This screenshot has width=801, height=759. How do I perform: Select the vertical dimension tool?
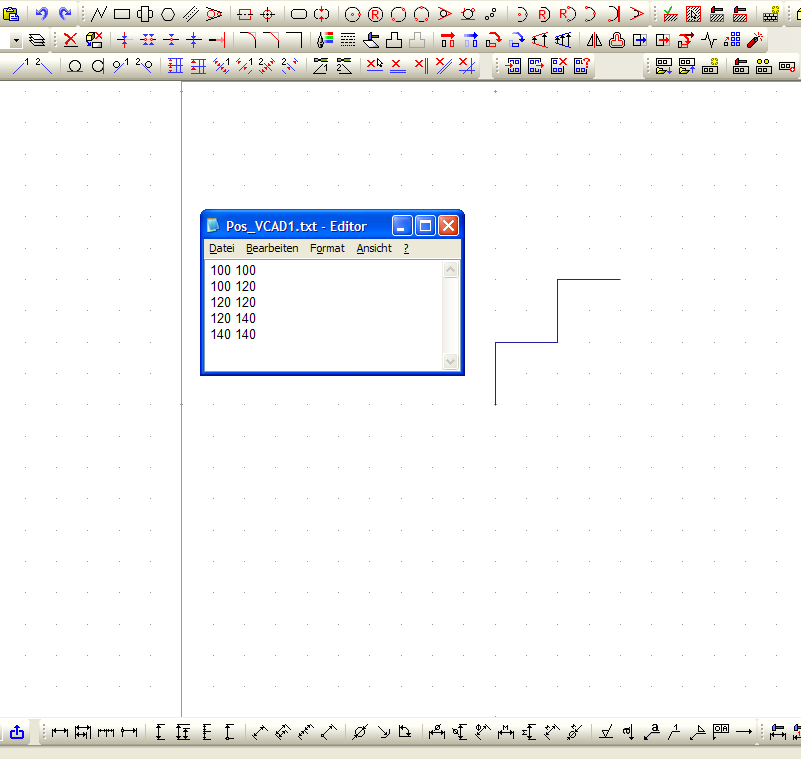point(160,732)
